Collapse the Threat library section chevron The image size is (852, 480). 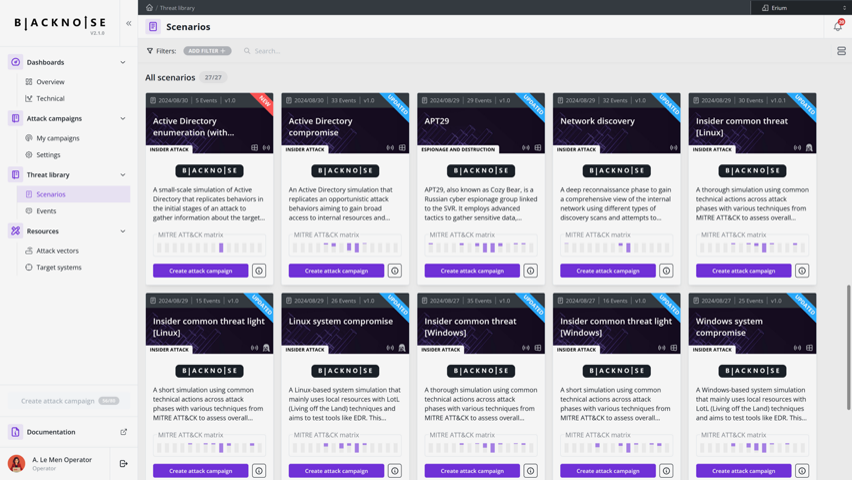[123, 175]
